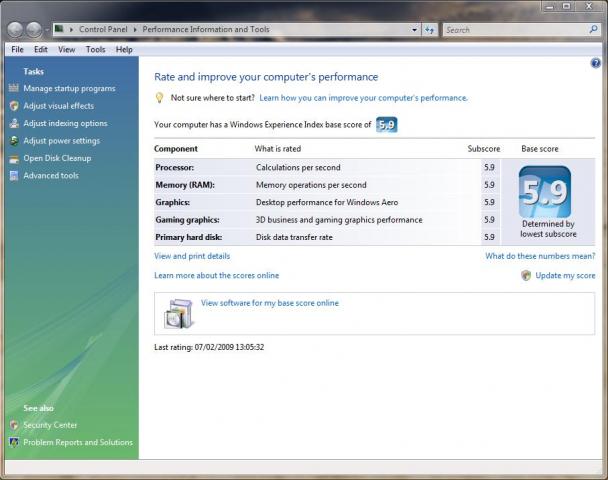Select Performance Information and Tools breadcrumb
Viewport: 608px width, 480px height.
(x=206, y=29)
